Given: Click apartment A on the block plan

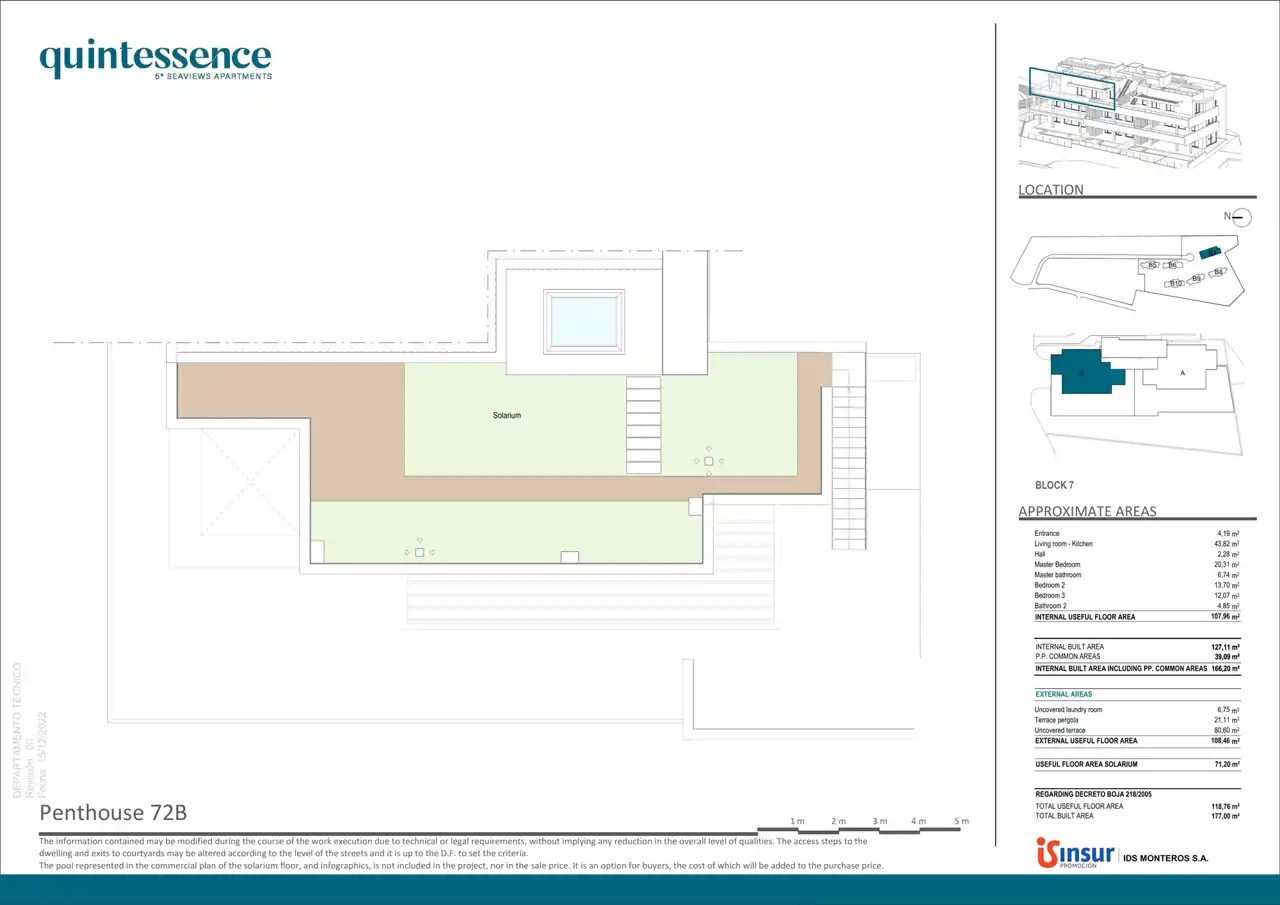Looking at the screenshot, I should [x=1182, y=373].
